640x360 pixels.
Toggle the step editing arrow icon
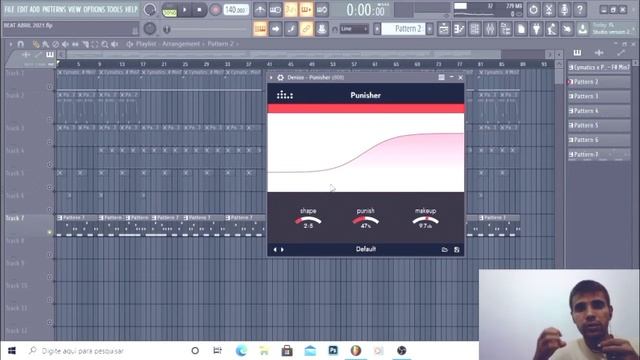pyautogui.click(x=276, y=29)
